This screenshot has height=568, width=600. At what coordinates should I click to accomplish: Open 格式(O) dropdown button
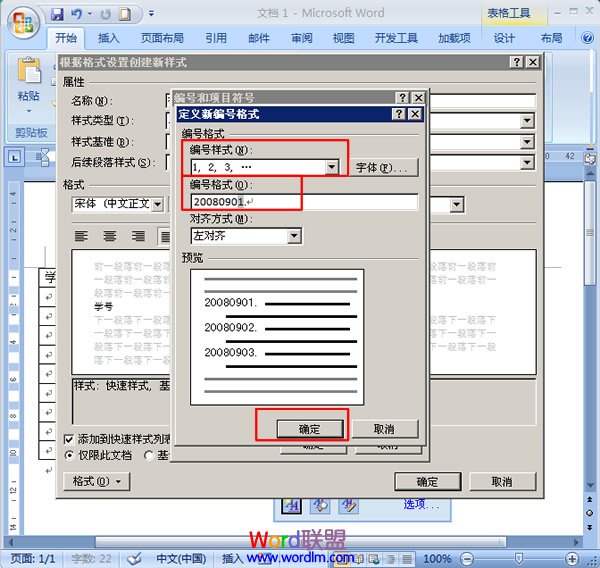pyautogui.click(x=96, y=481)
